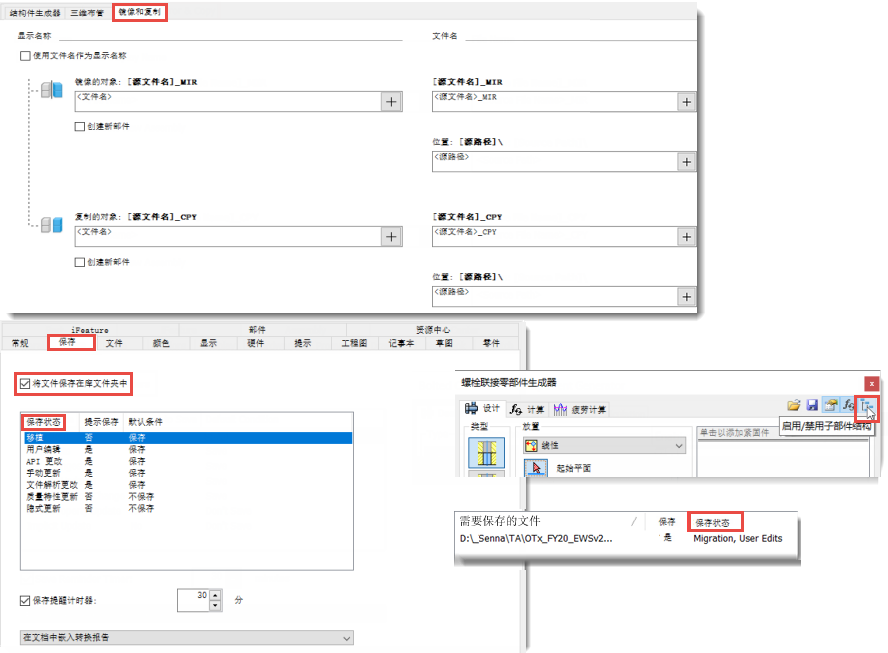This screenshot has height=653, width=888.
Task: Close the 螺栓联接零部件生成器 dialog
Action: (872, 383)
